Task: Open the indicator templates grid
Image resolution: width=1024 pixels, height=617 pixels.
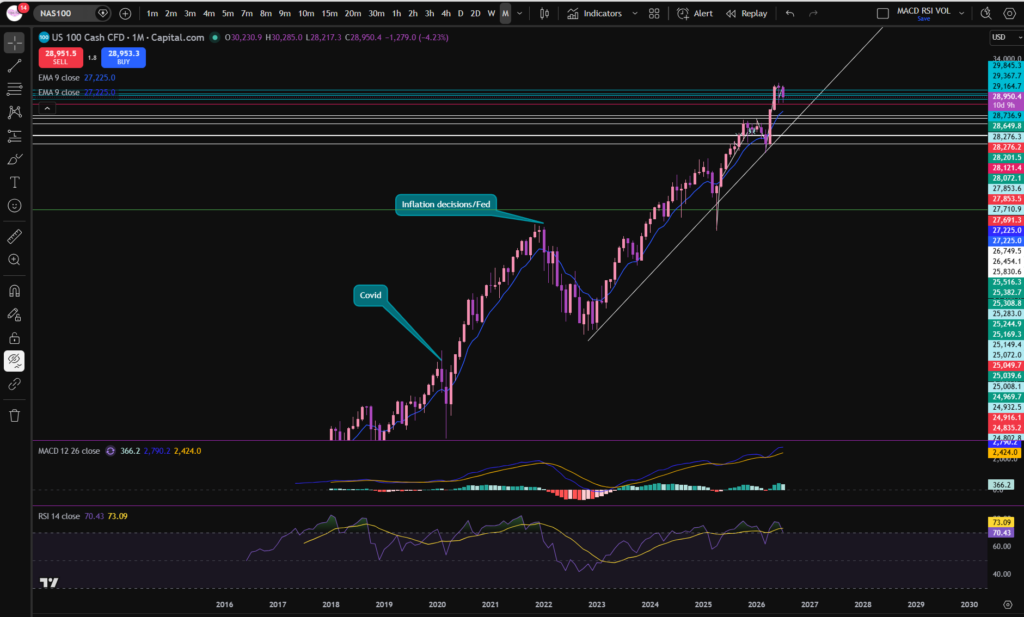Action: (654, 13)
